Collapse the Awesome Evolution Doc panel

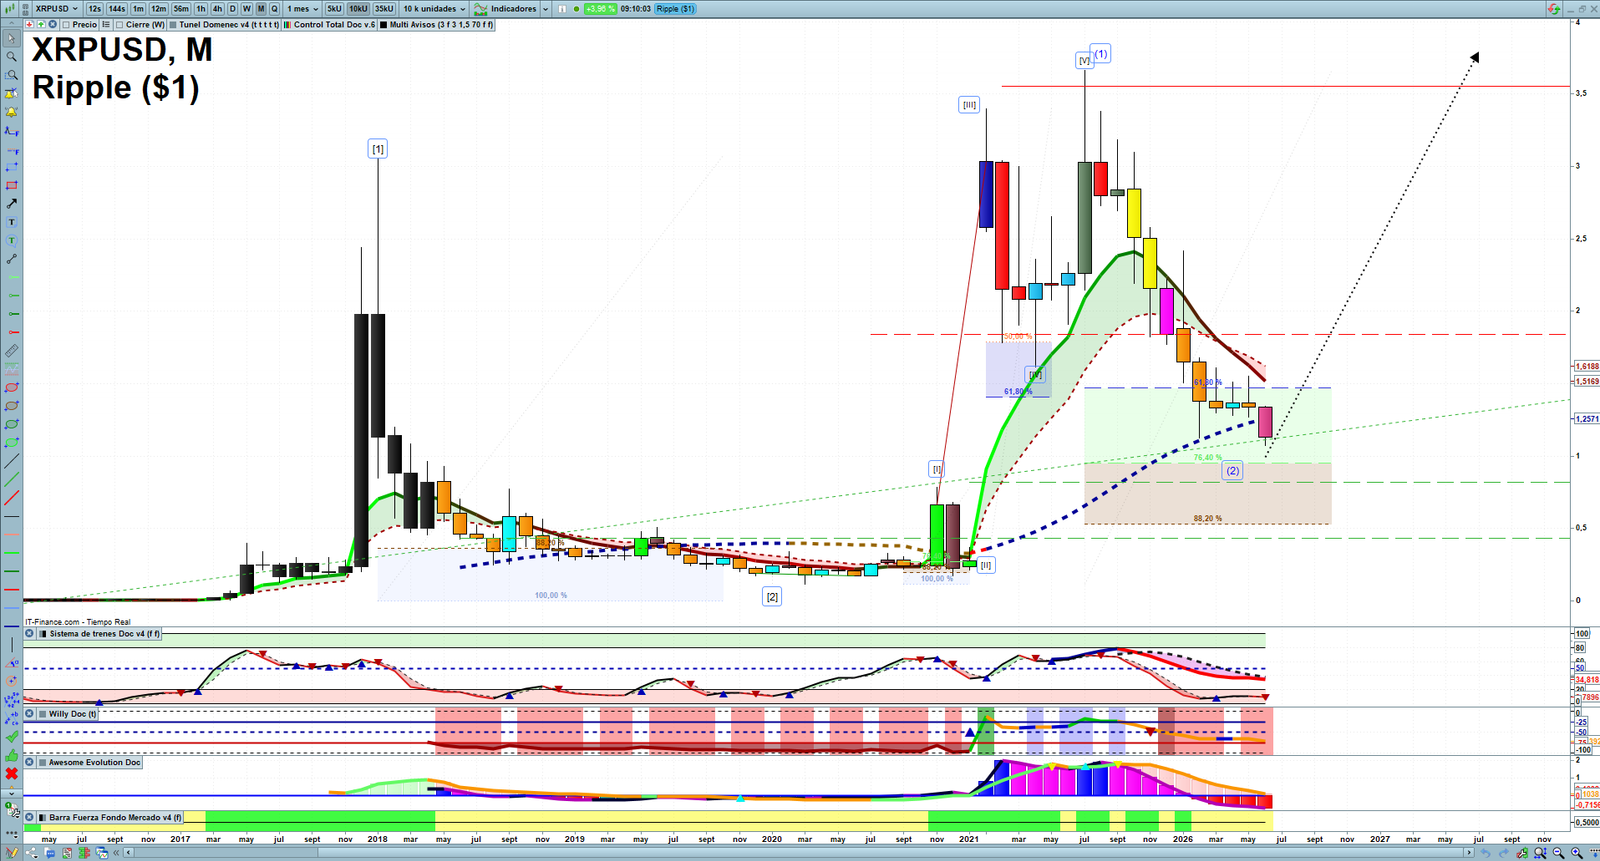click(x=29, y=762)
